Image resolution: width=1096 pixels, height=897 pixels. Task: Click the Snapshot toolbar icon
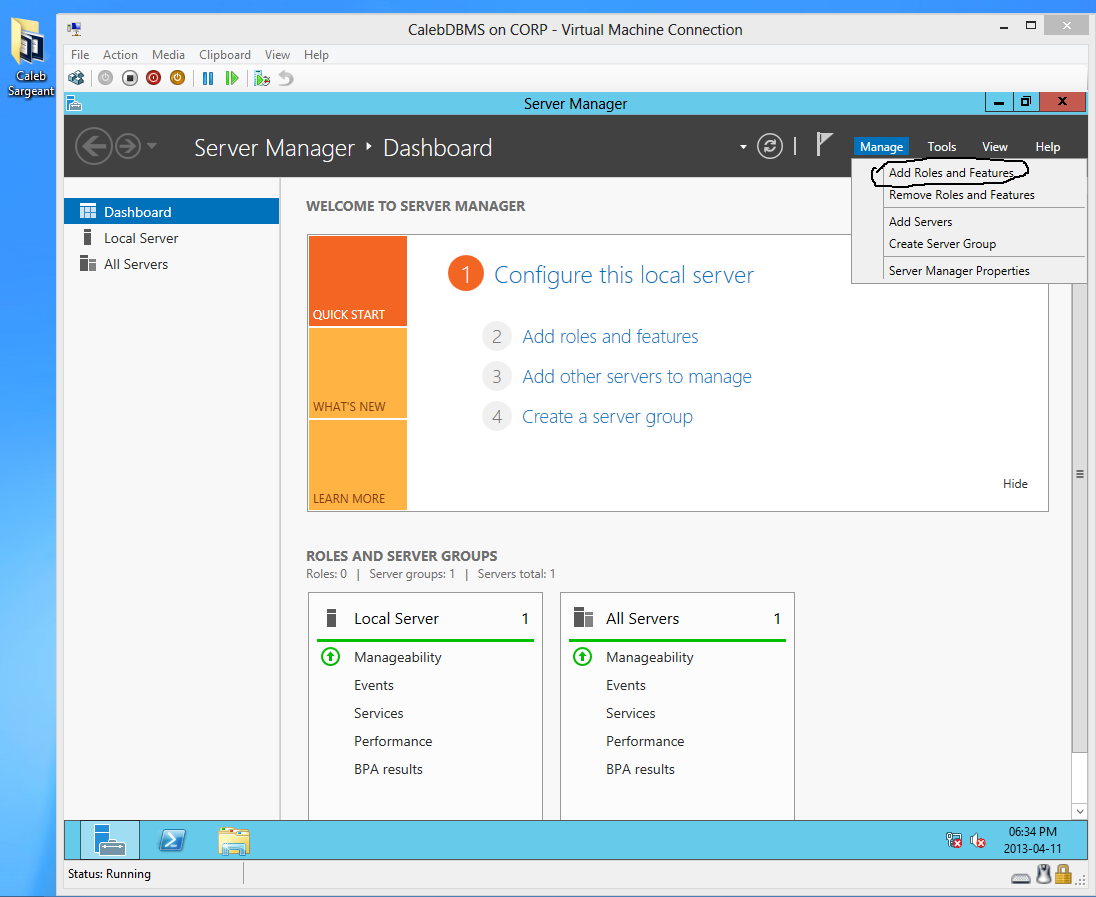point(262,78)
